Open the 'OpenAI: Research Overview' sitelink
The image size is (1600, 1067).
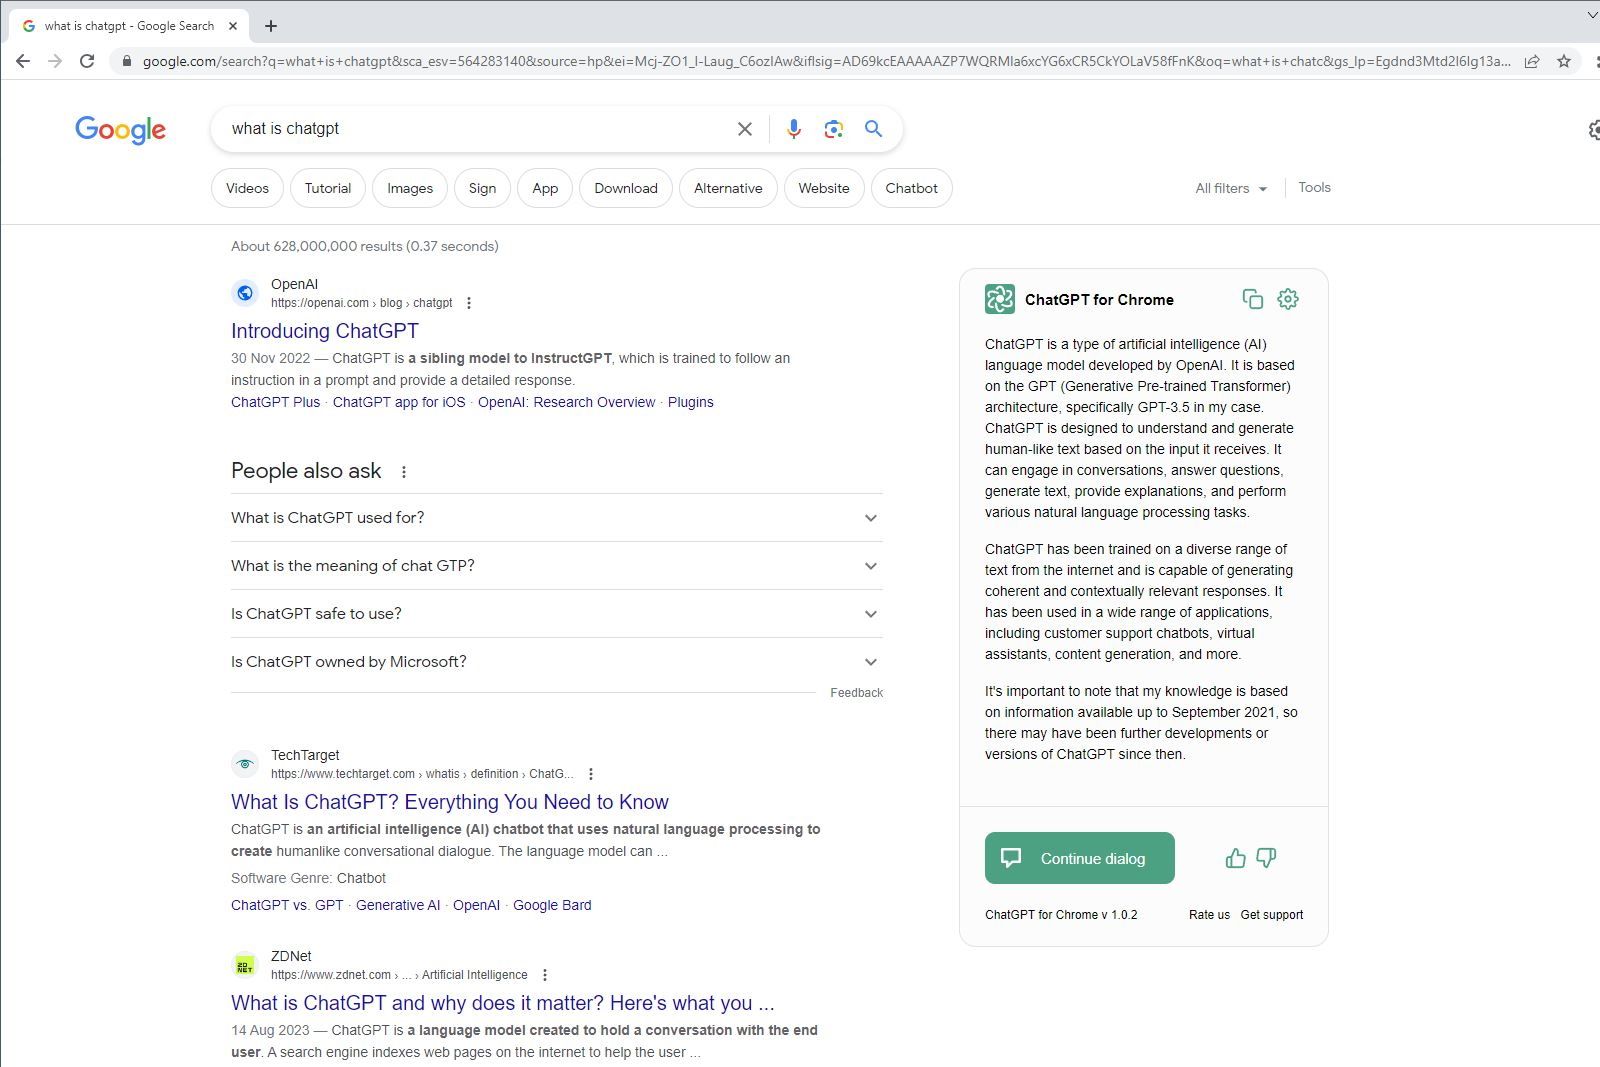566,402
